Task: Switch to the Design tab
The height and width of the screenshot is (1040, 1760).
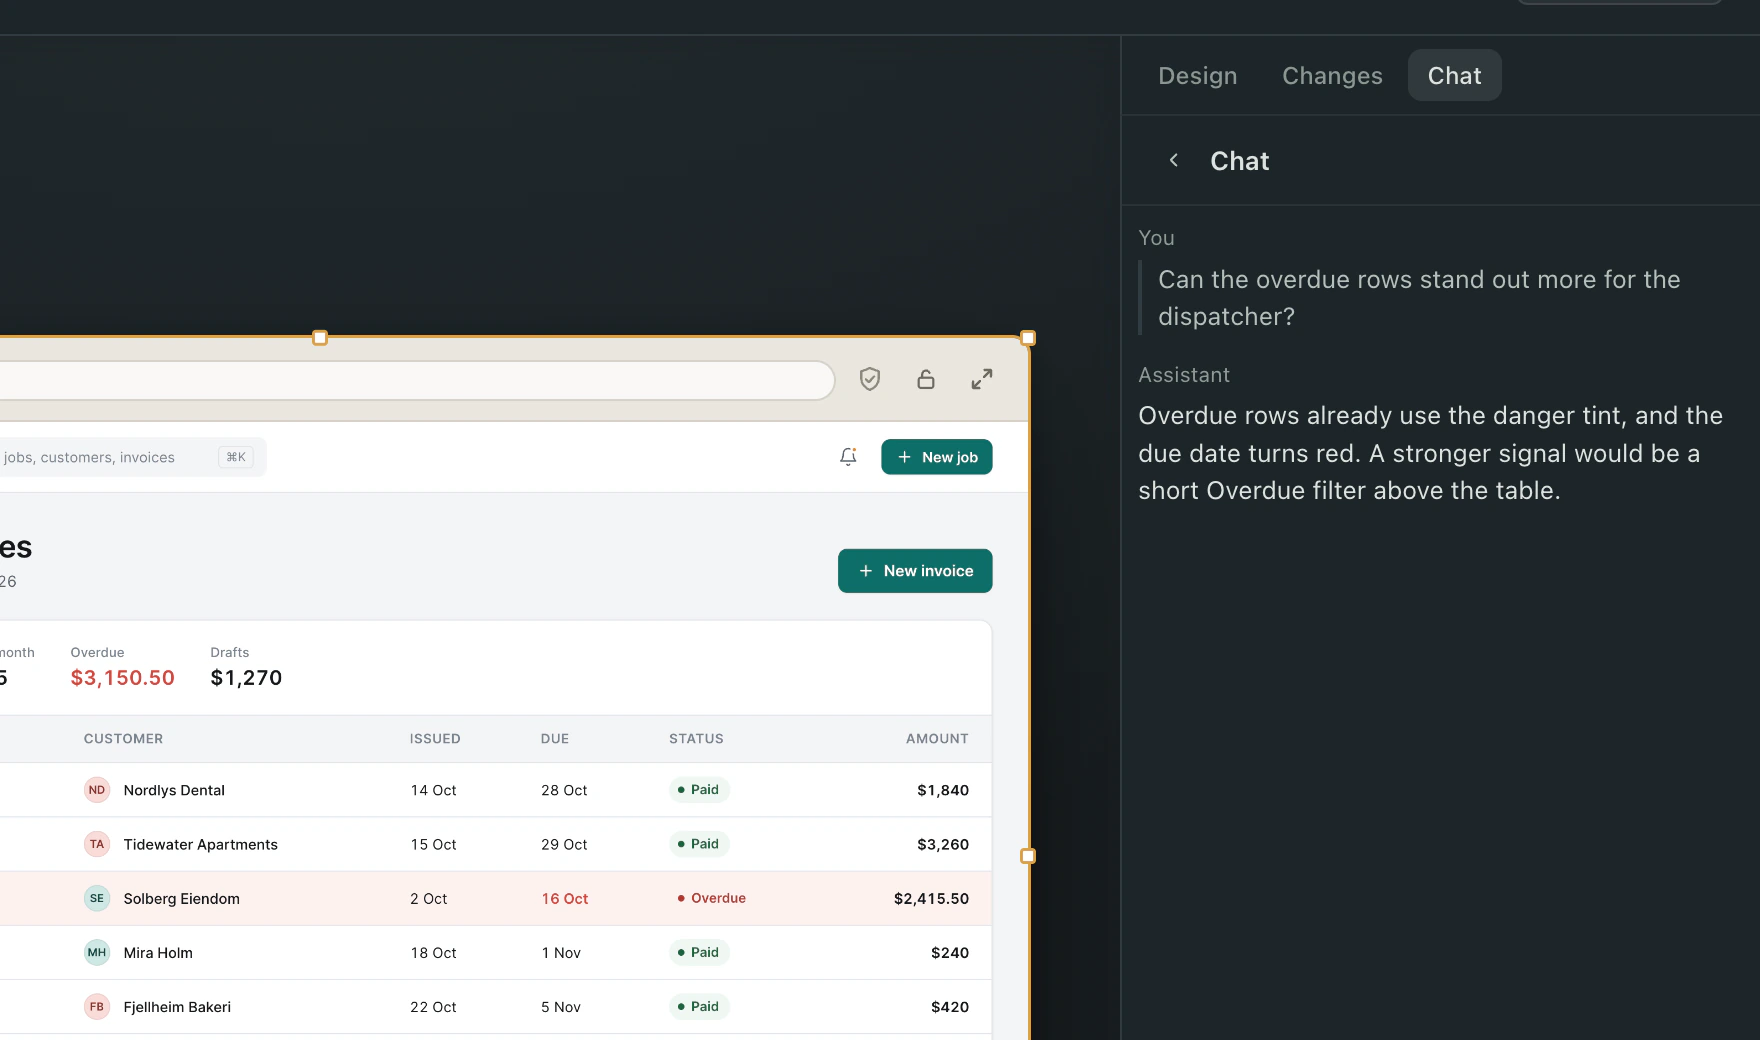Action: click(x=1198, y=75)
